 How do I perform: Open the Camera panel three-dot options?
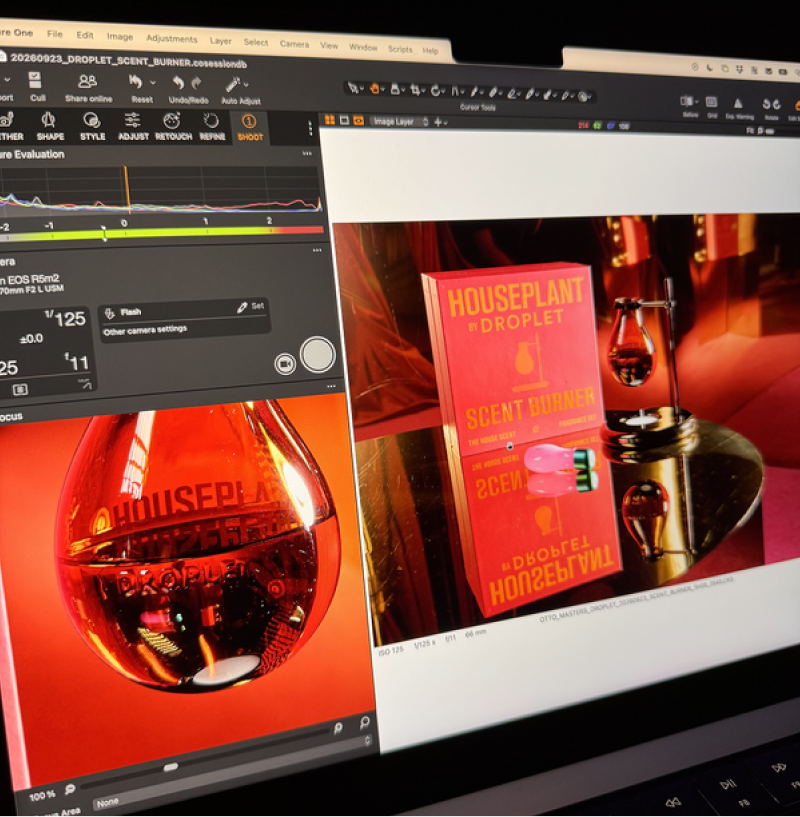tap(317, 251)
